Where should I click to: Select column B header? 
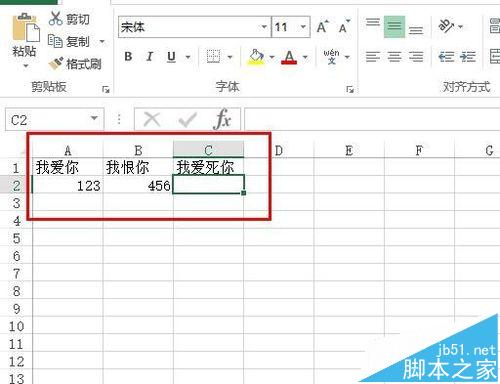138,151
